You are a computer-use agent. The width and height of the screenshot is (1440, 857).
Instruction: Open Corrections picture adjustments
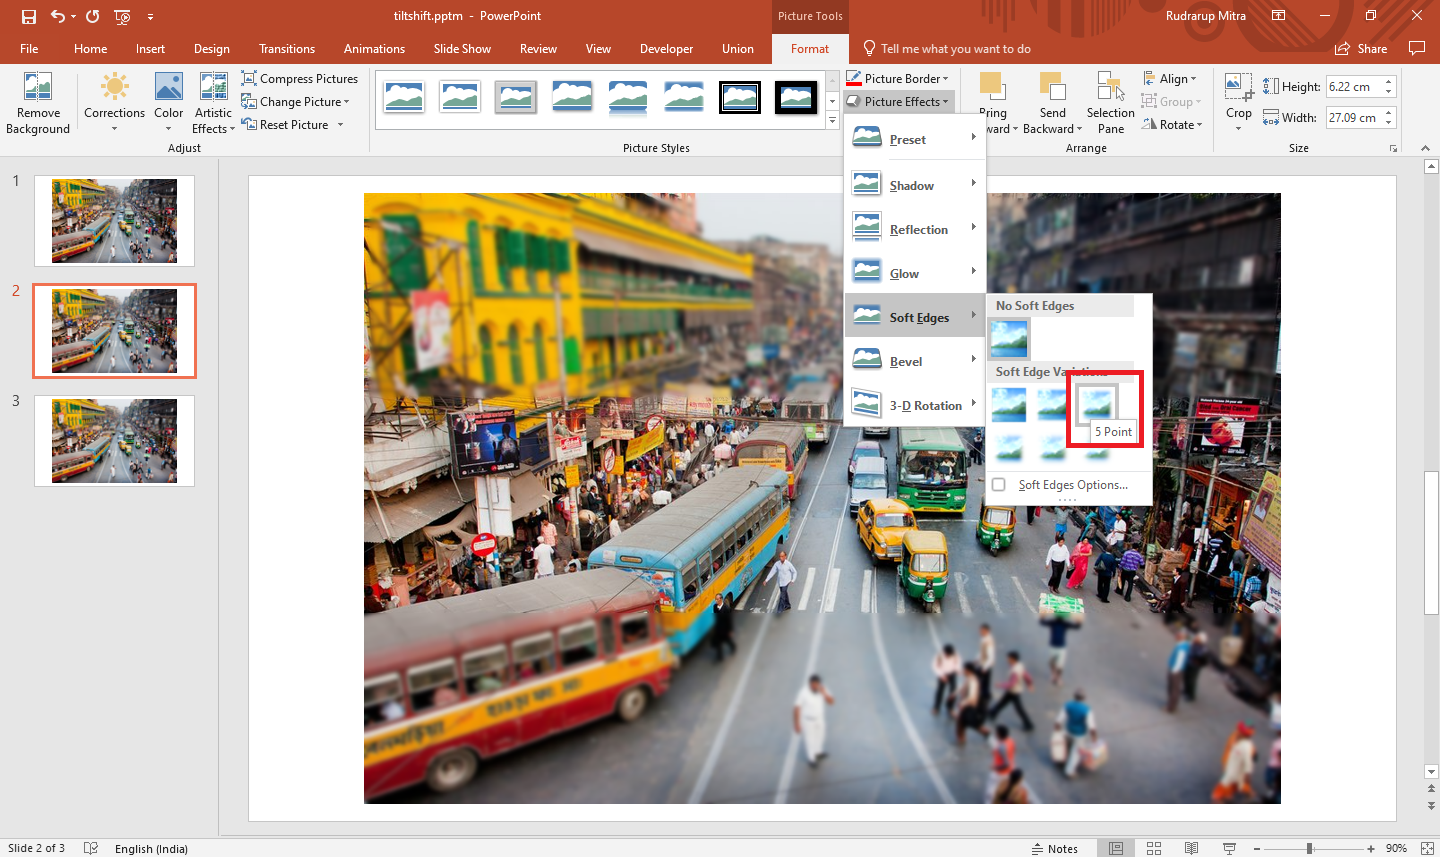click(114, 103)
